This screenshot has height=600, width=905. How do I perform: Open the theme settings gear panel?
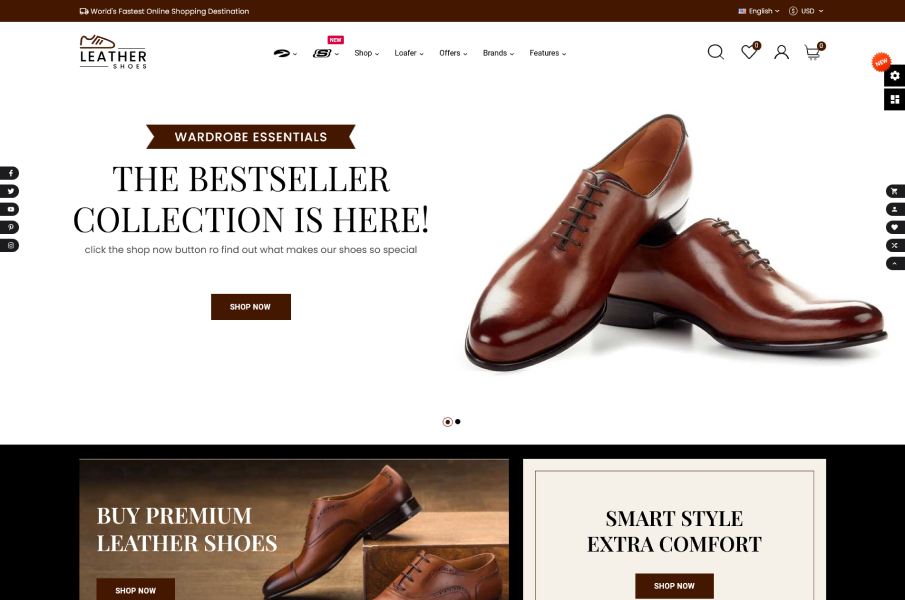[x=895, y=76]
